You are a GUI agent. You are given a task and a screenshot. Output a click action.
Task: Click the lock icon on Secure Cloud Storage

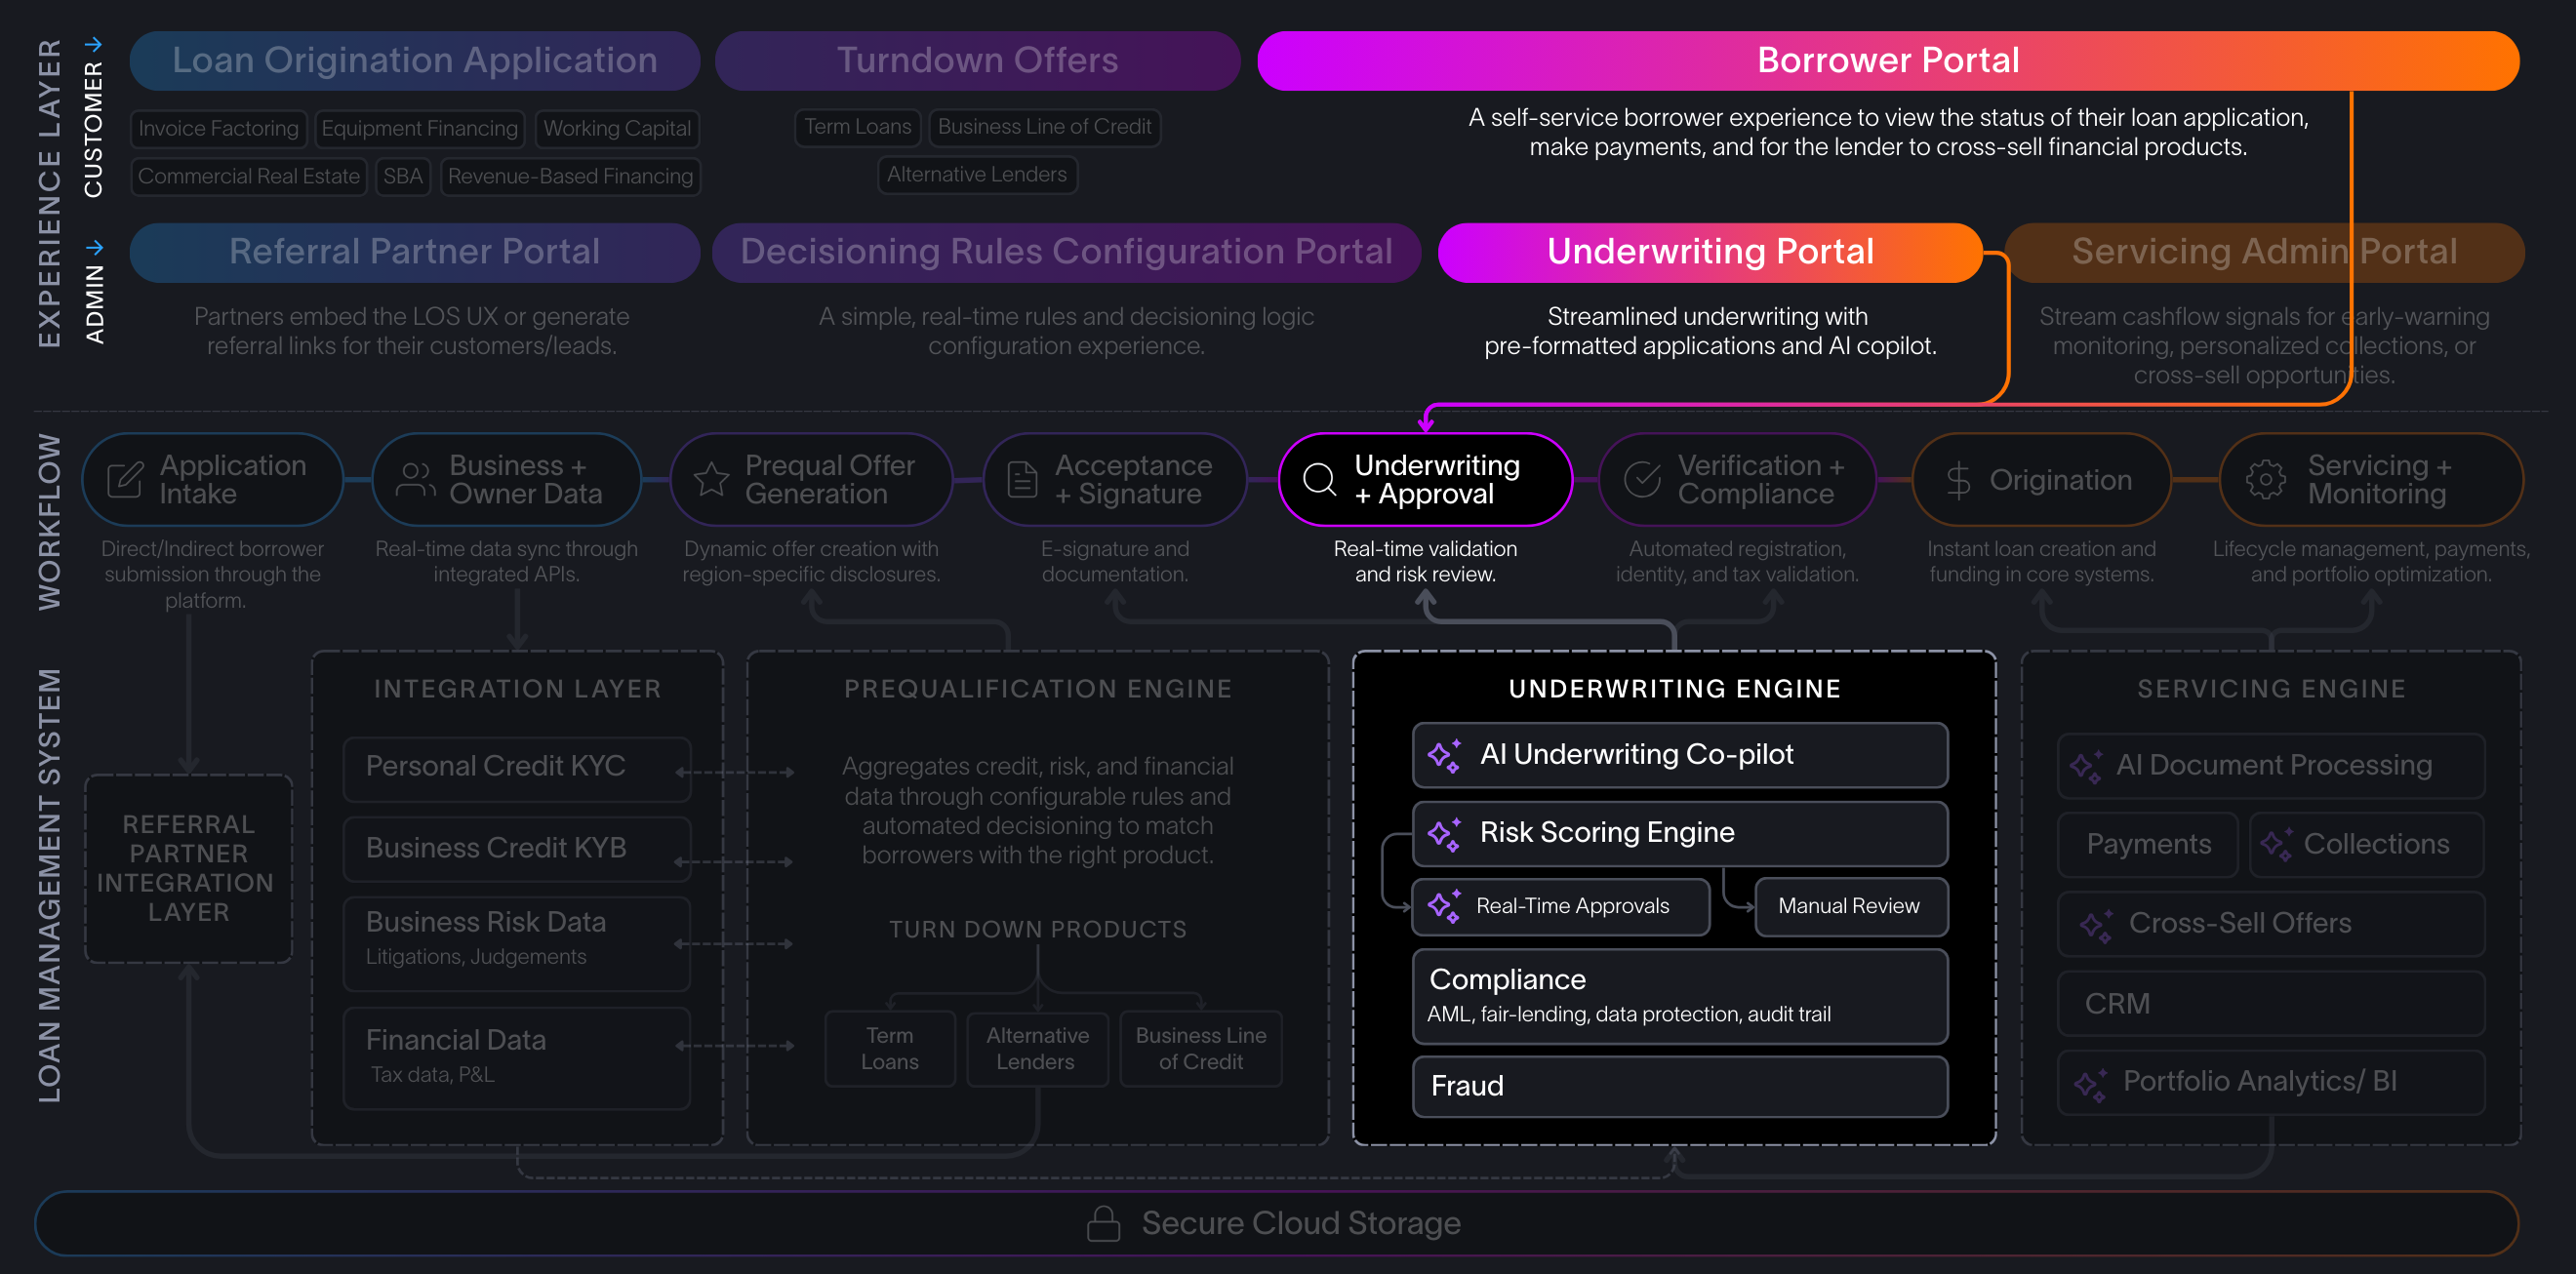point(1105,1222)
